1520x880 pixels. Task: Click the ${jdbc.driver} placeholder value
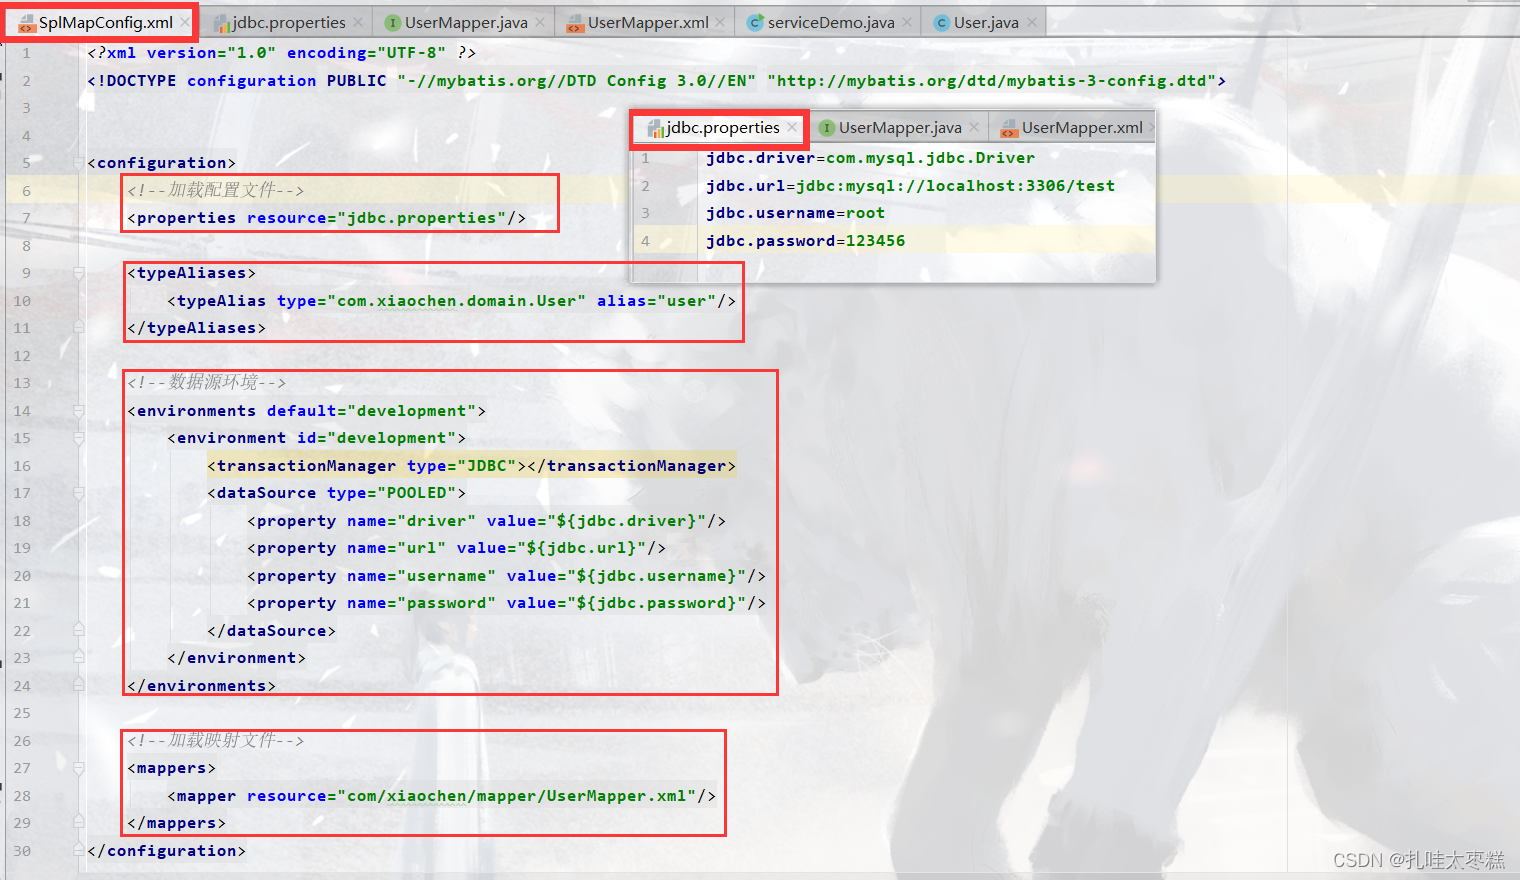click(x=627, y=521)
